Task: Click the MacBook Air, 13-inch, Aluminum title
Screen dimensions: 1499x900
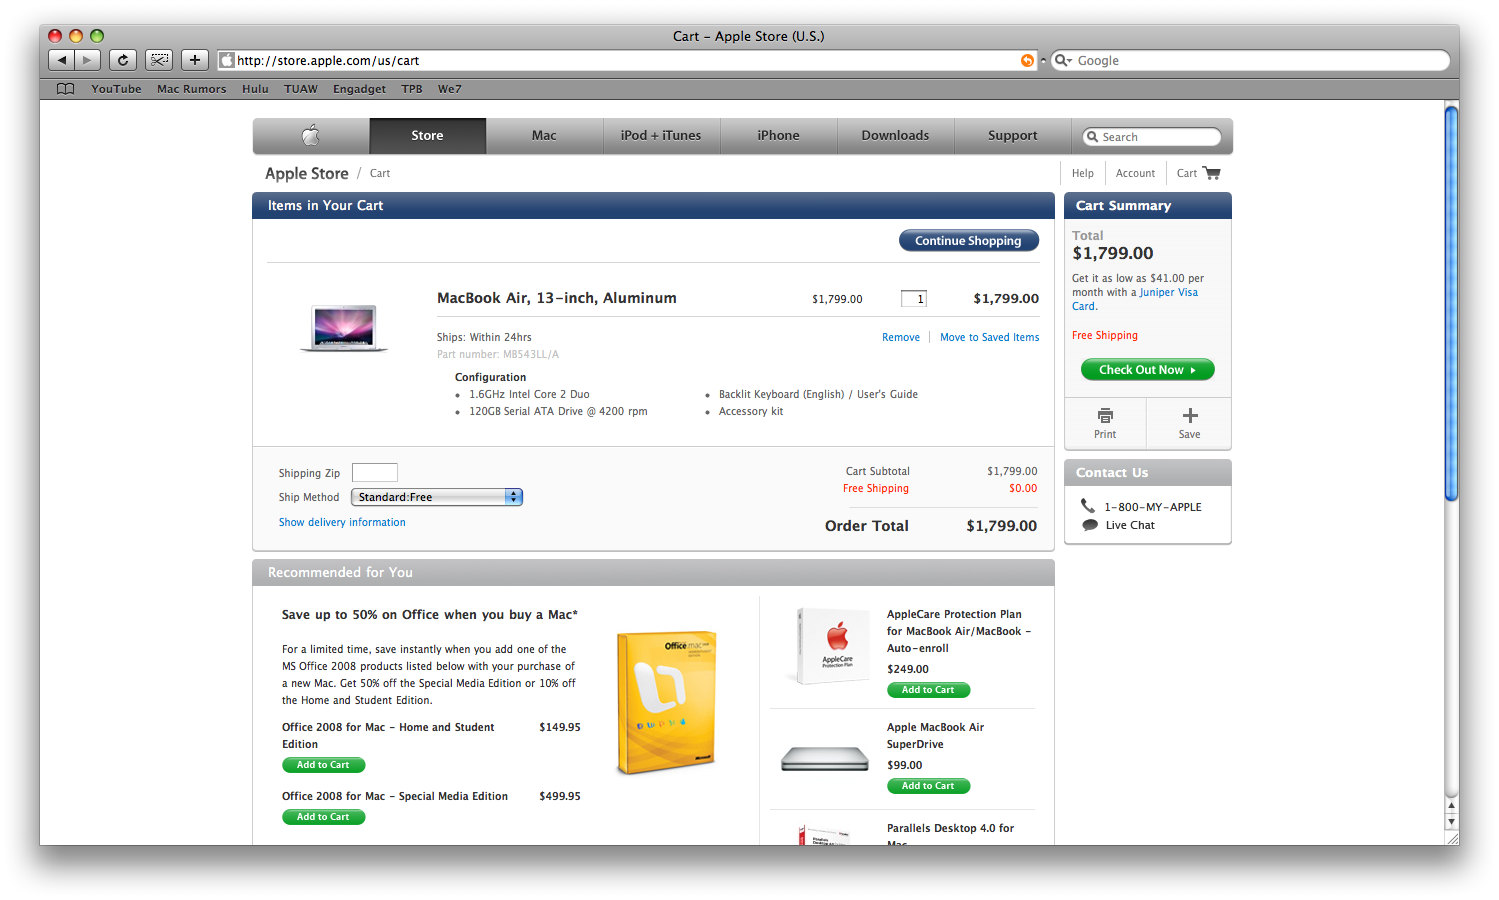Action: coord(557,298)
